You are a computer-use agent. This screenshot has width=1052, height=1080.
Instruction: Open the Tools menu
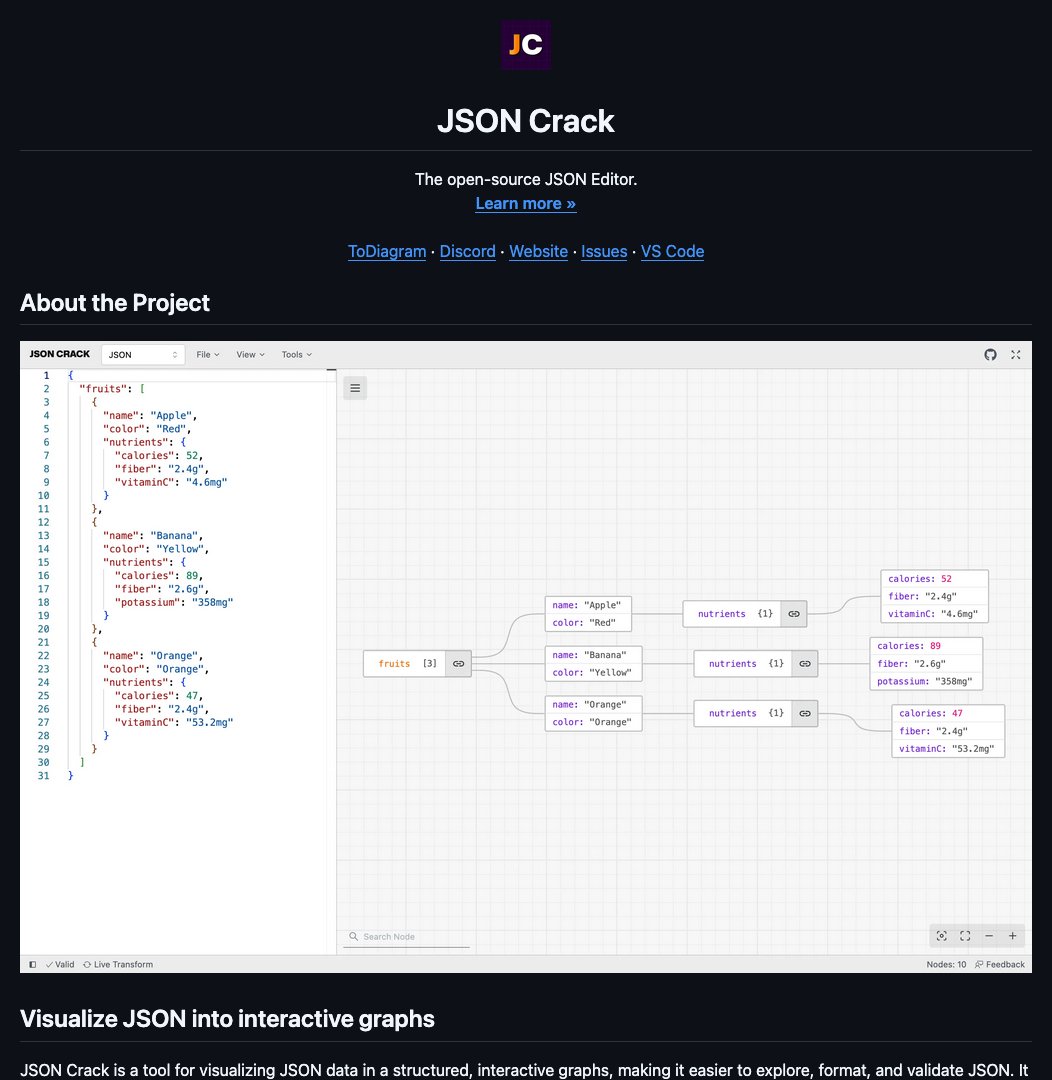click(x=296, y=355)
